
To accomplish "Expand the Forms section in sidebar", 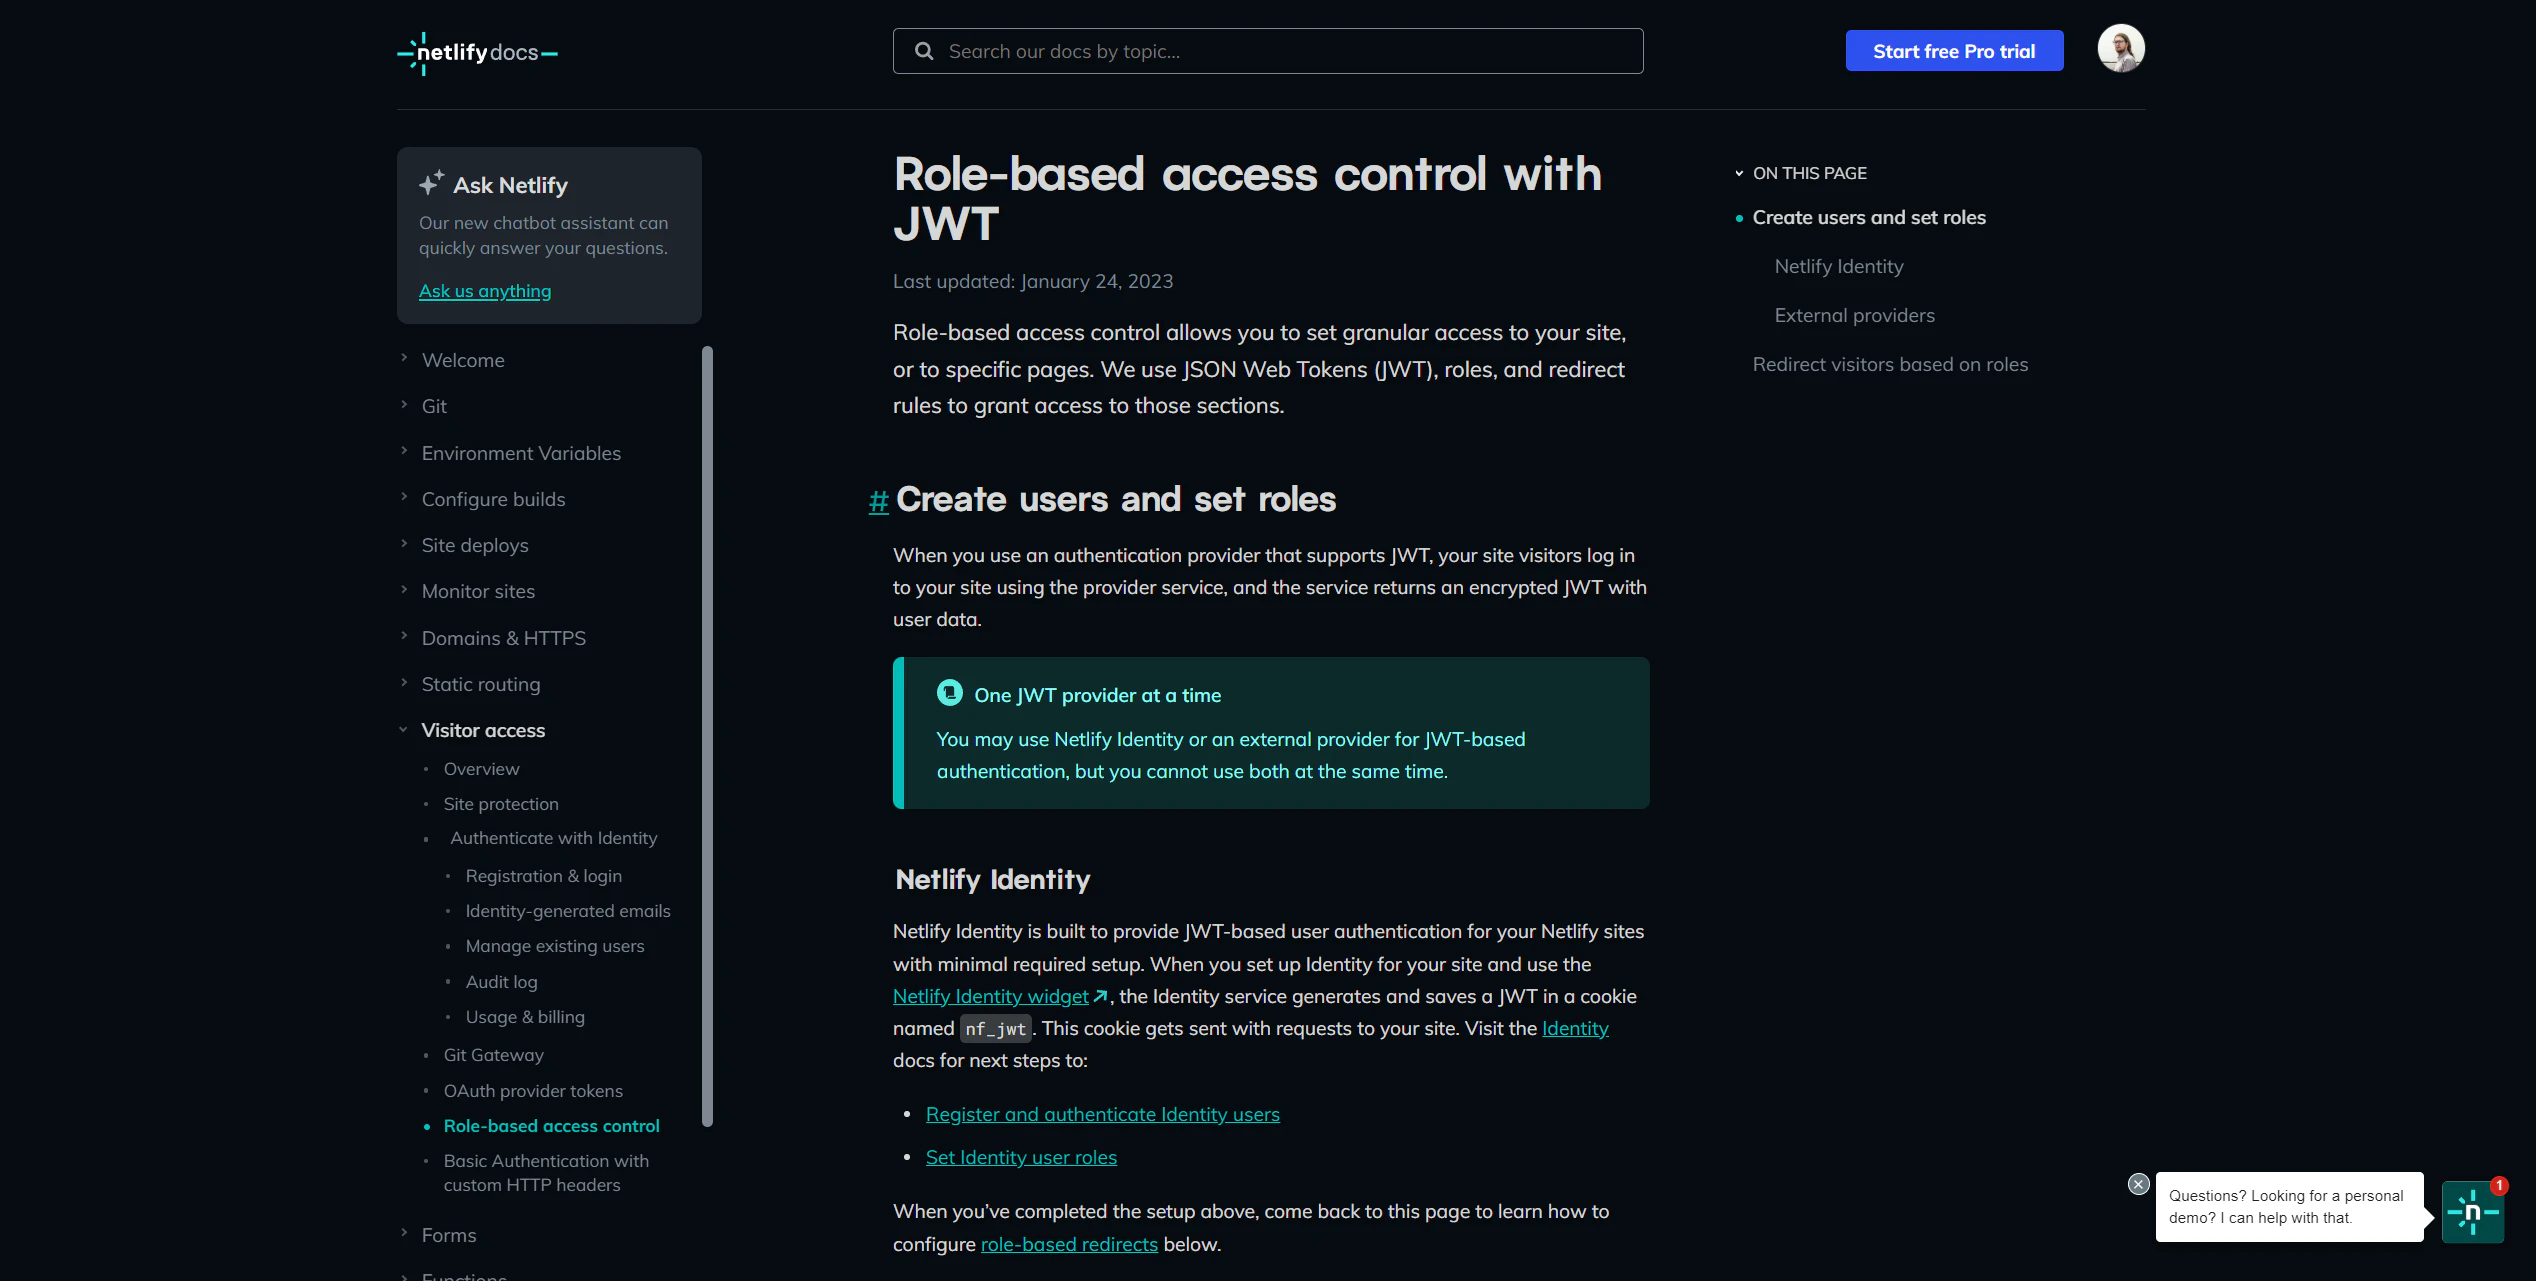I will (x=404, y=1233).
